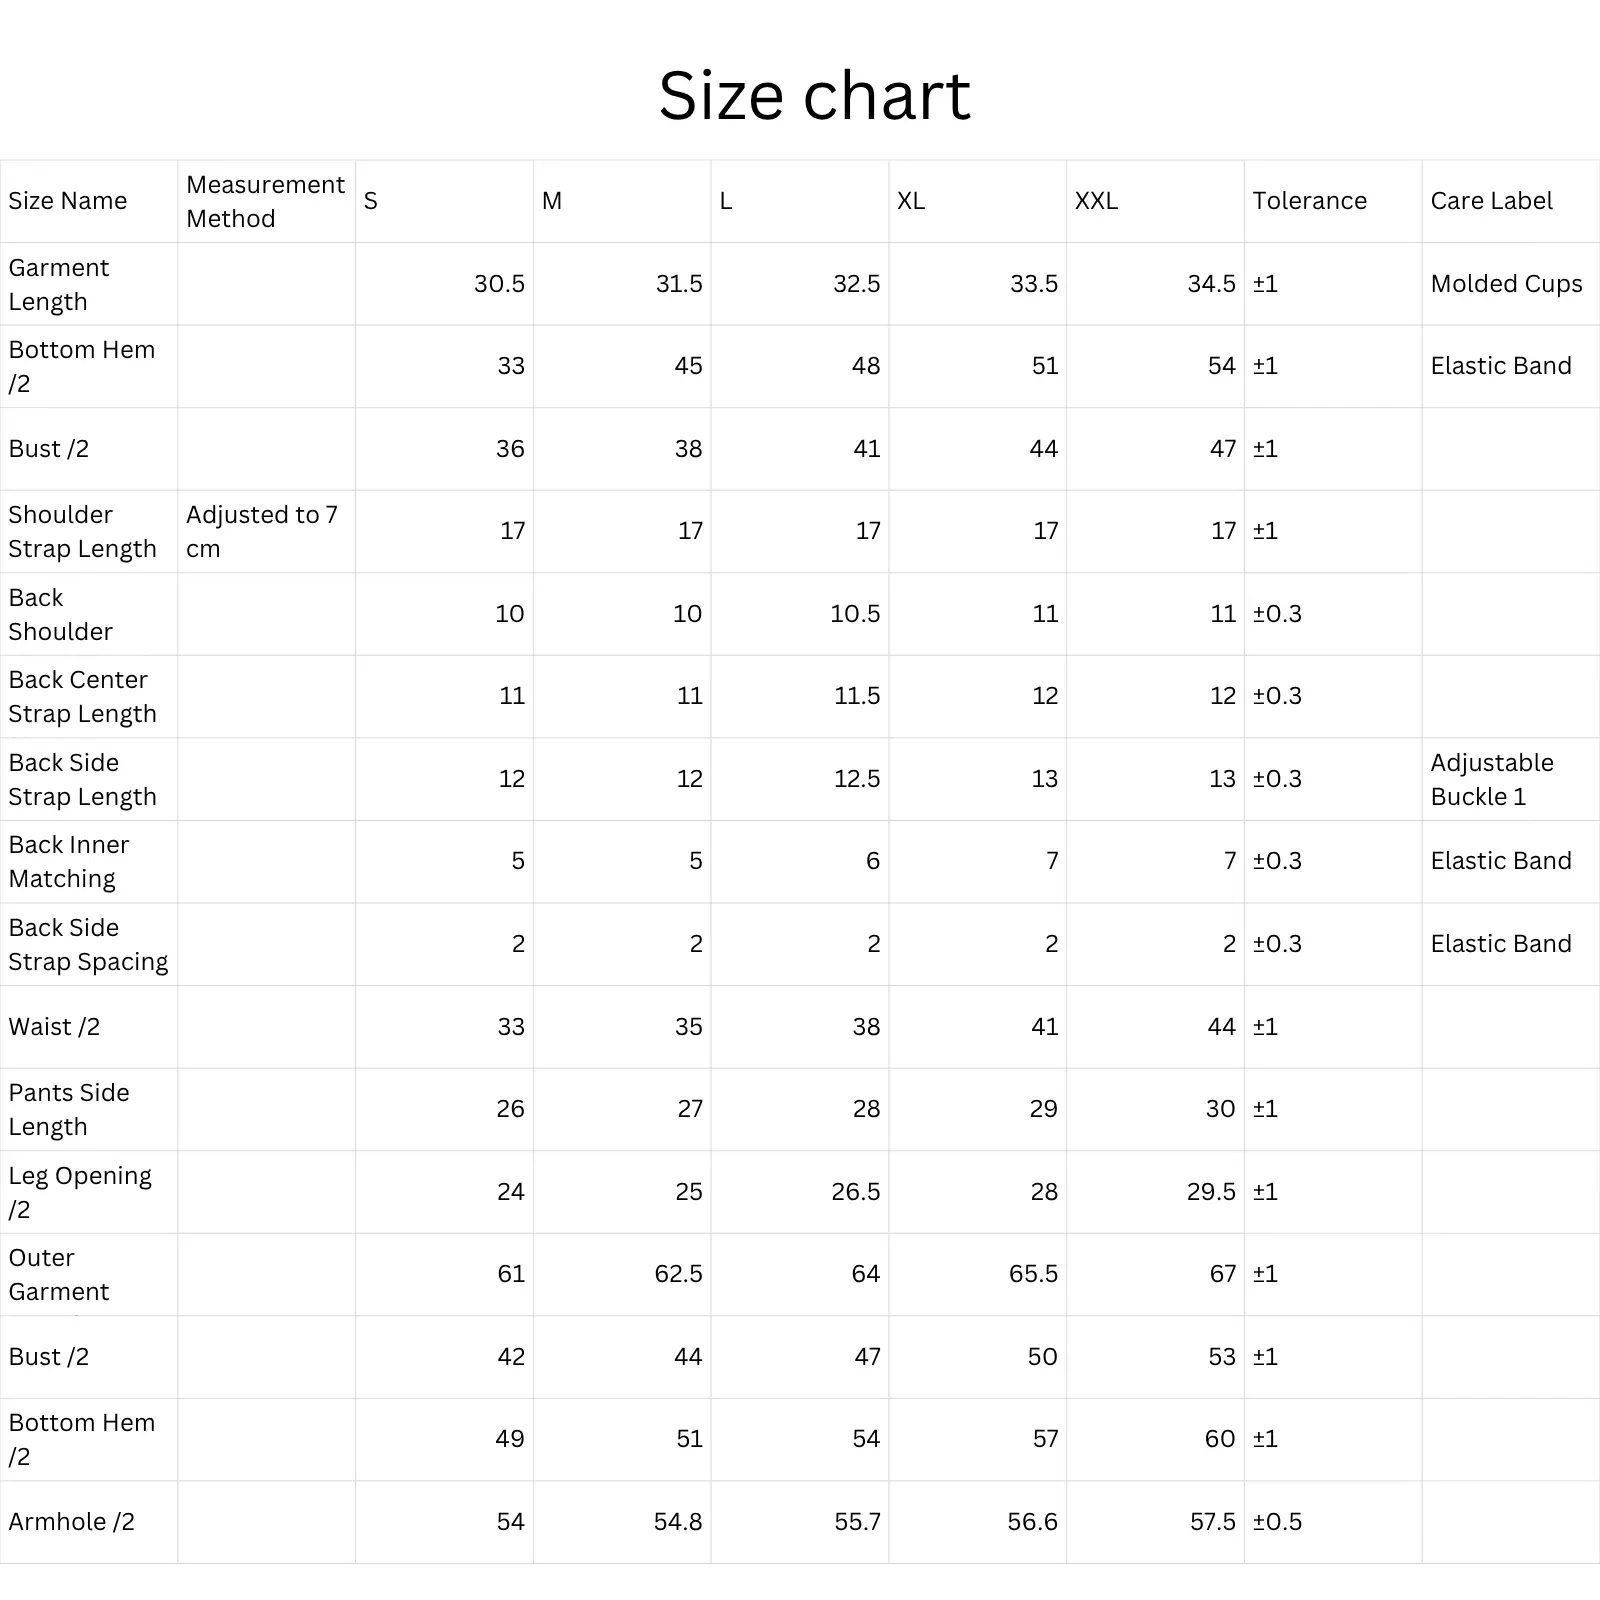The image size is (1600, 1600).
Task: Click the Size chart title
Action: pyautogui.click(x=814, y=96)
